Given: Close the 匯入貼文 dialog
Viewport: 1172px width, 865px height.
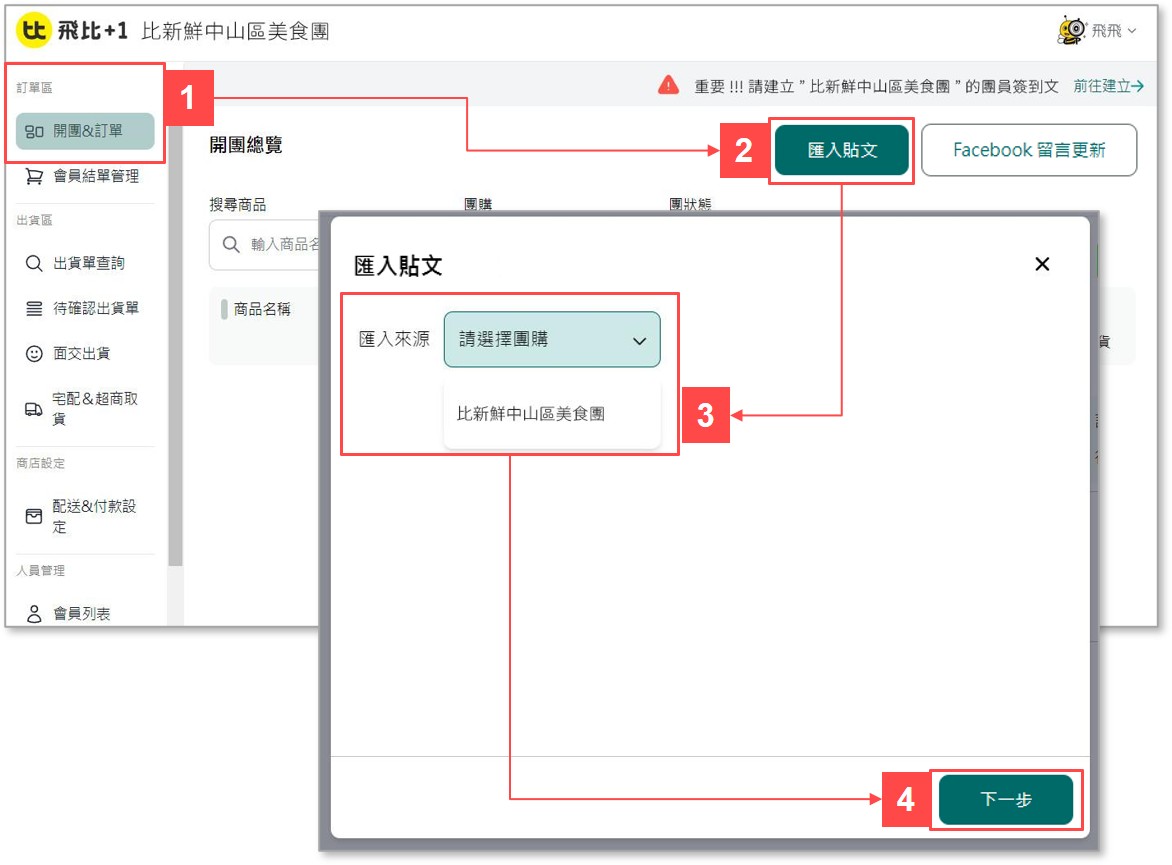Looking at the screenshot, I should click(1042, 264).
